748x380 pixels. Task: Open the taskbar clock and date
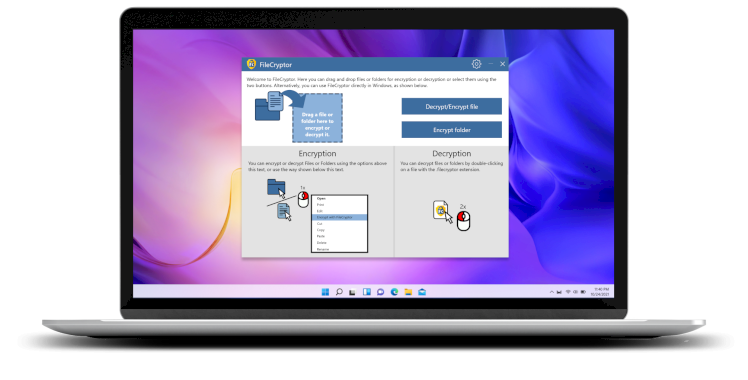(x=601, y=292)
